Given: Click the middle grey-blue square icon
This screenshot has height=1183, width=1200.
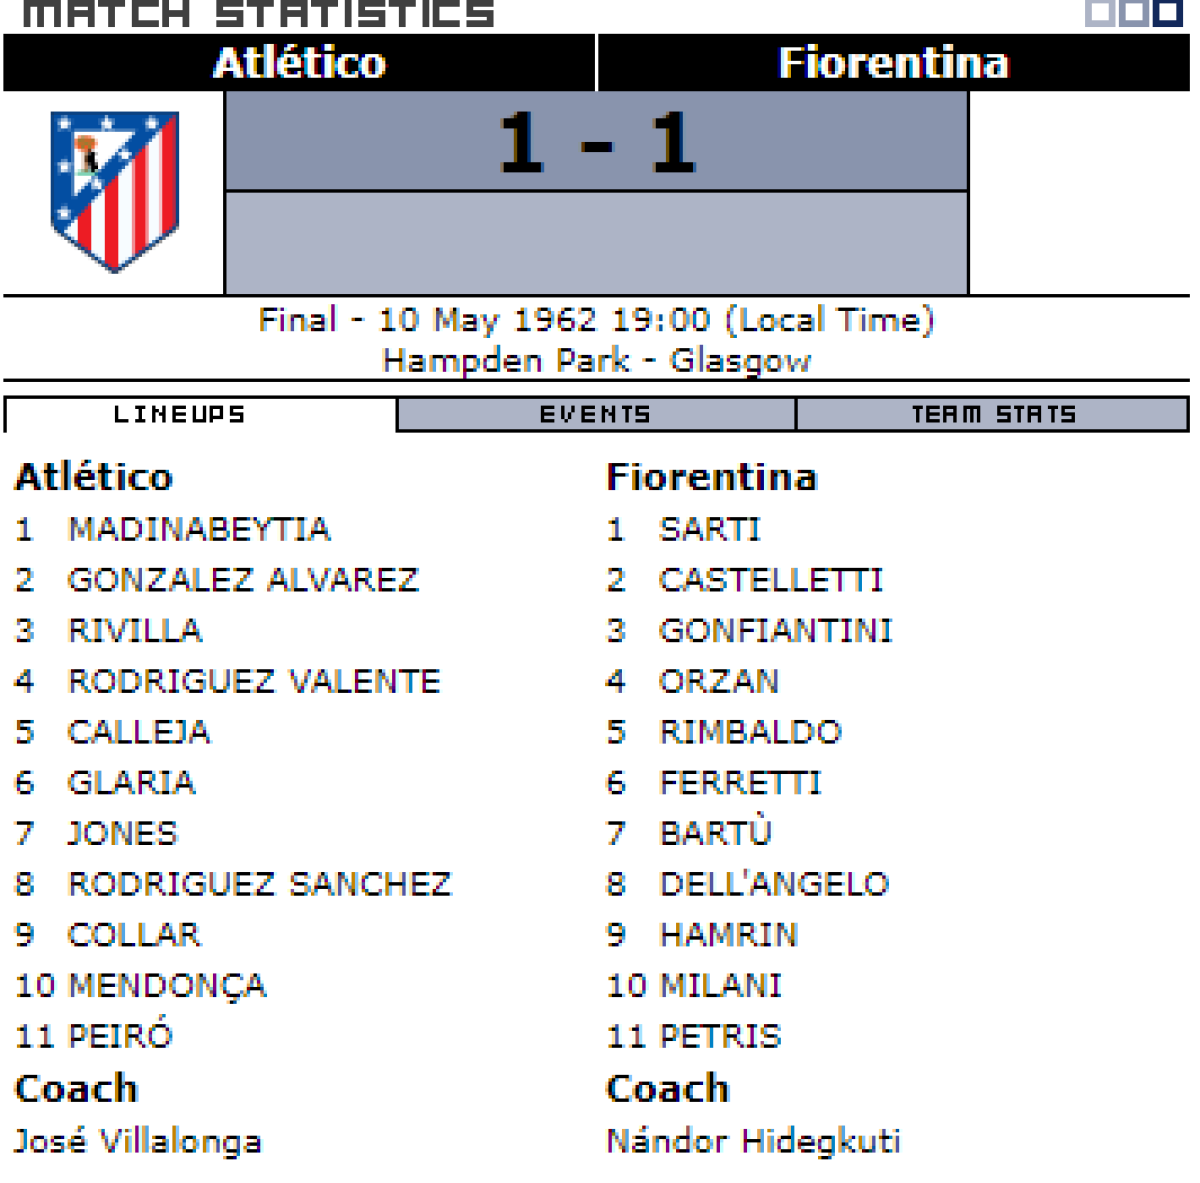Looking at the screenshot, I should tap(1133, 13).
